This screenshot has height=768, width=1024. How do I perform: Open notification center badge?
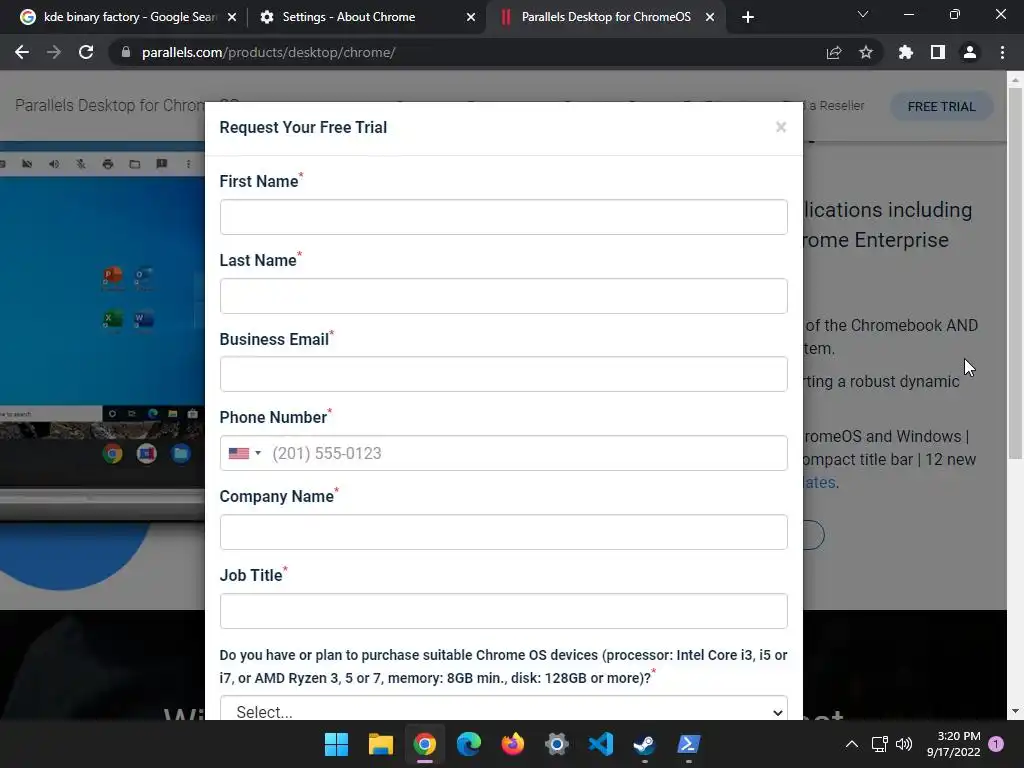coord(996,743)
